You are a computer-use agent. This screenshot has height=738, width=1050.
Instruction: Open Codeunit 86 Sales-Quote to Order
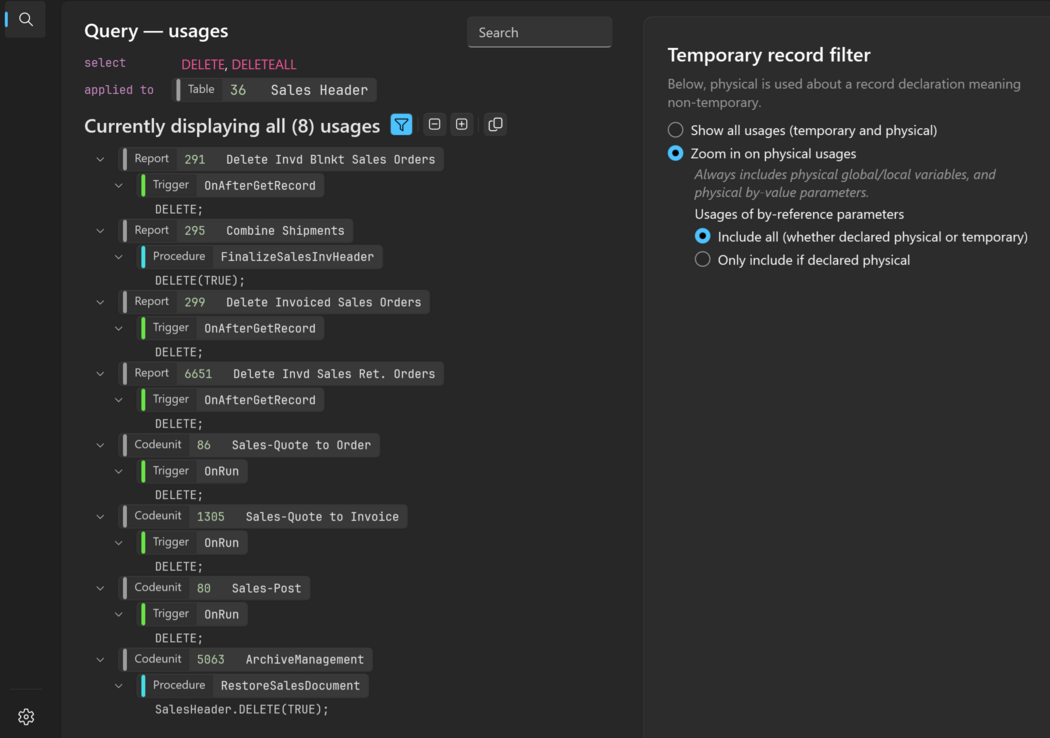[249, 445]
